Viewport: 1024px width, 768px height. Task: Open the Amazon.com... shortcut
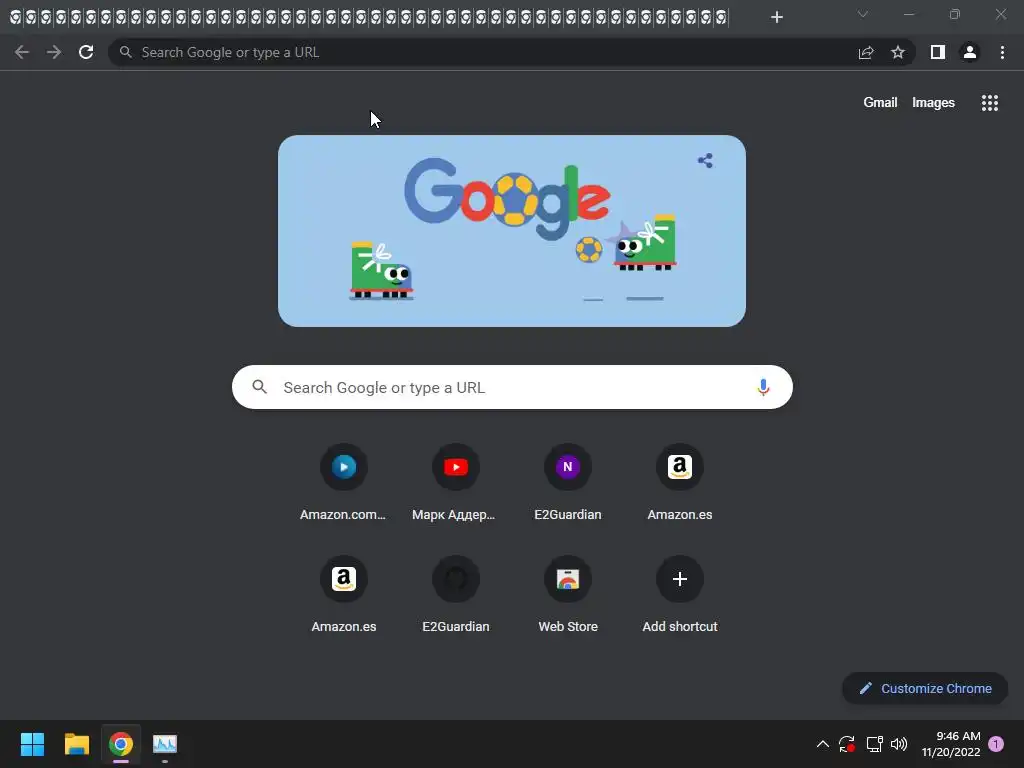(344, 483)
